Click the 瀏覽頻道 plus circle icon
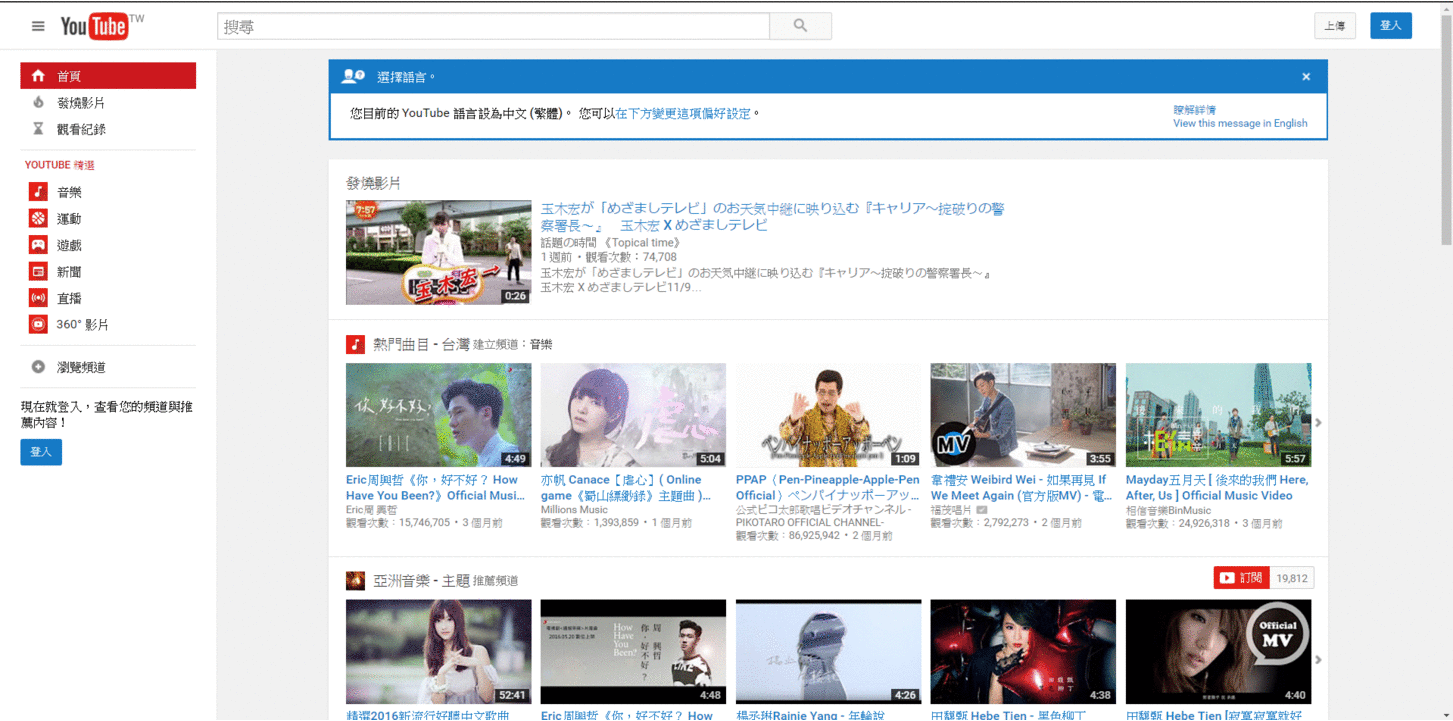Screen dimensions: 1453x721 [x=38, y=367]
